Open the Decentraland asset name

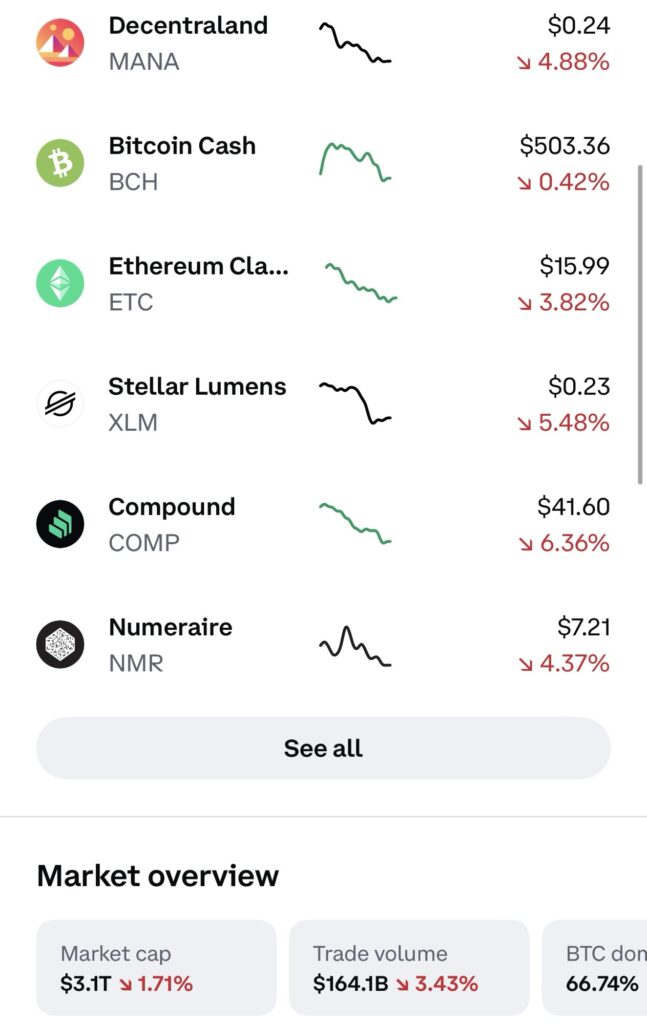click(x=188, y=25)
